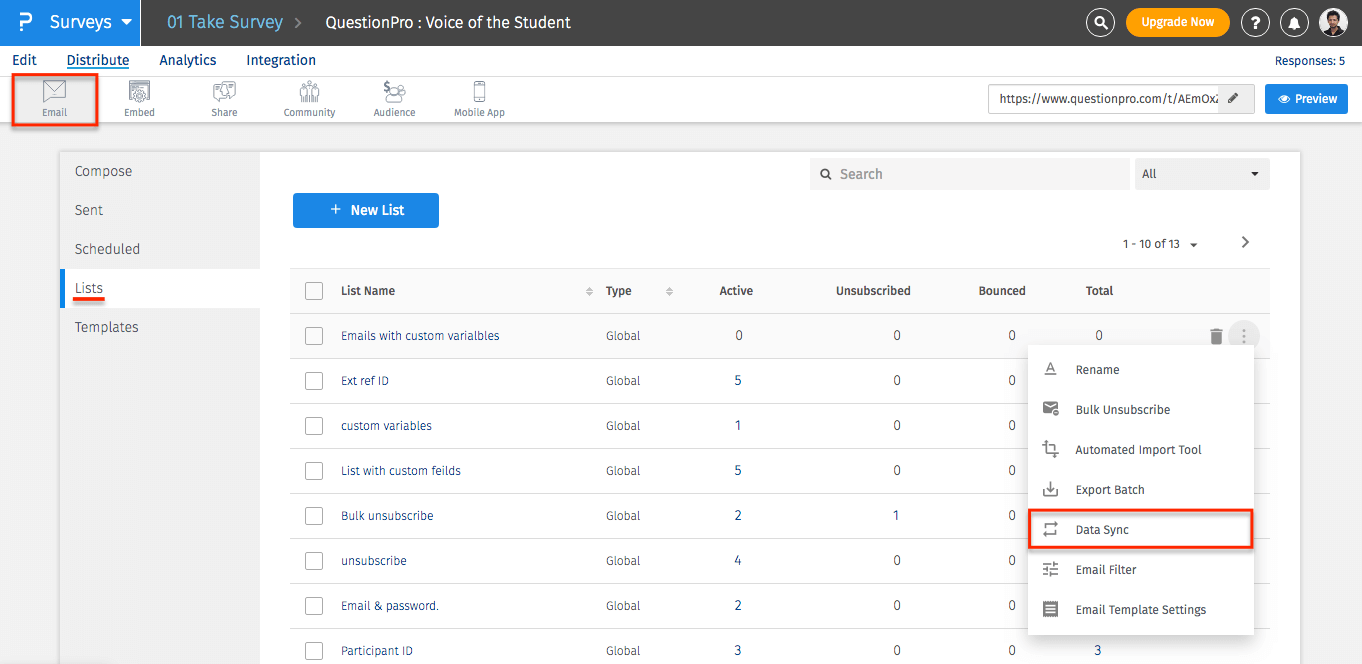Click the New List button
The image size is (1362, 664).
[366, 210]
